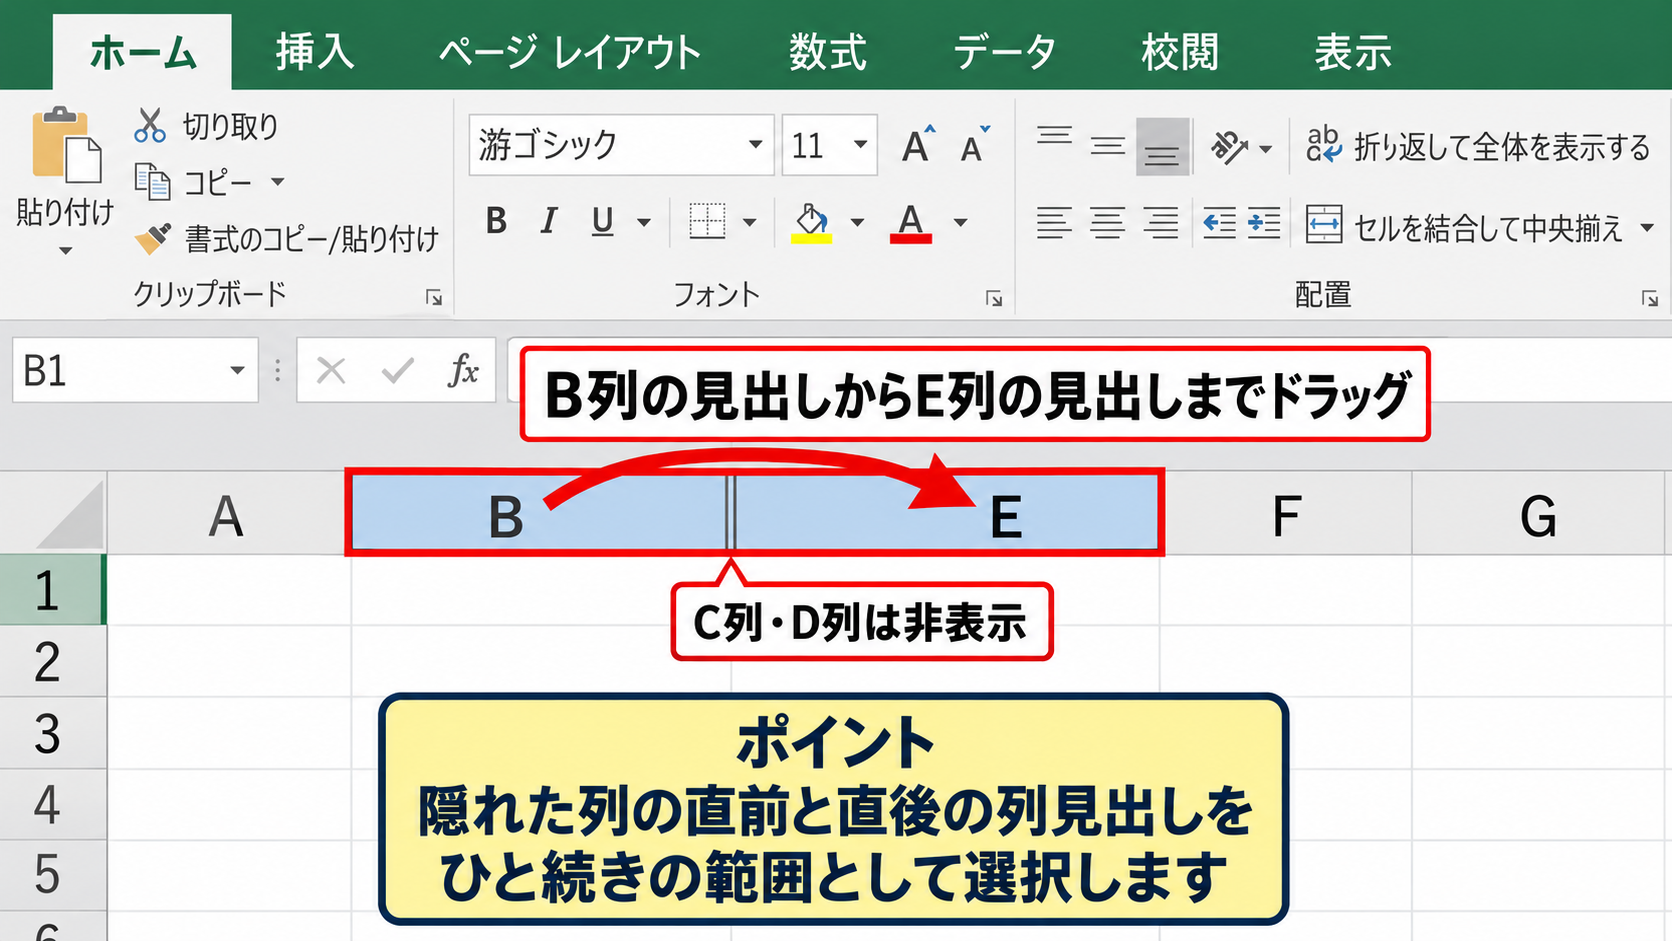1672x941 pixels.
Task: Toggle bottom align button
Action: [x=1162, y=146]
